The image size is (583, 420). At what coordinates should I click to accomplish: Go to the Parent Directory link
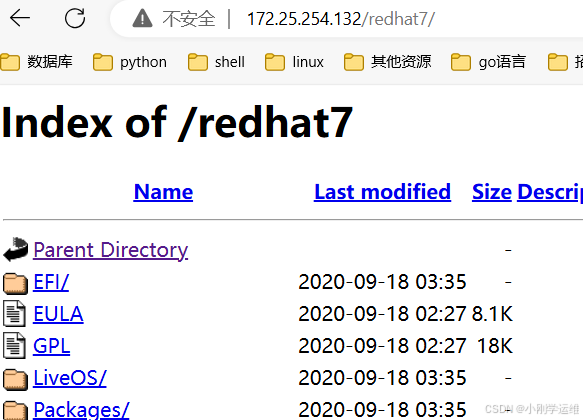tap(110, 250)
